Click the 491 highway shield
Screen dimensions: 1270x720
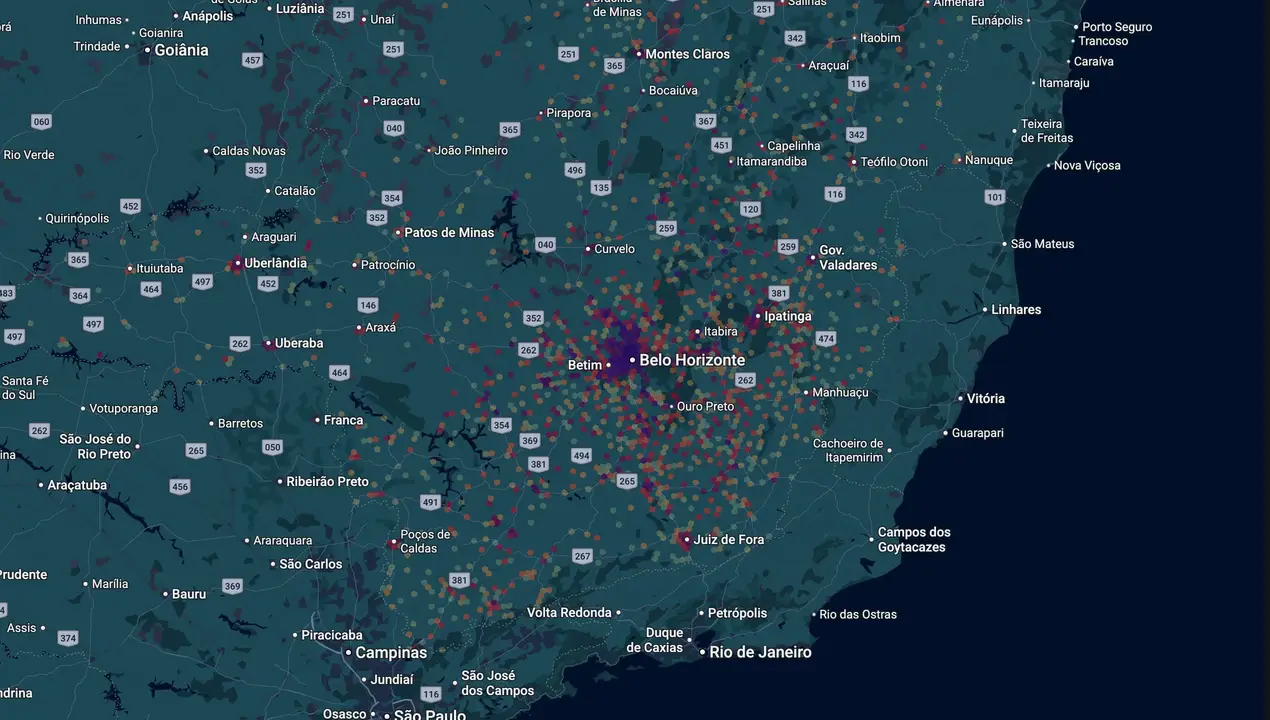[x=430, y=502]
